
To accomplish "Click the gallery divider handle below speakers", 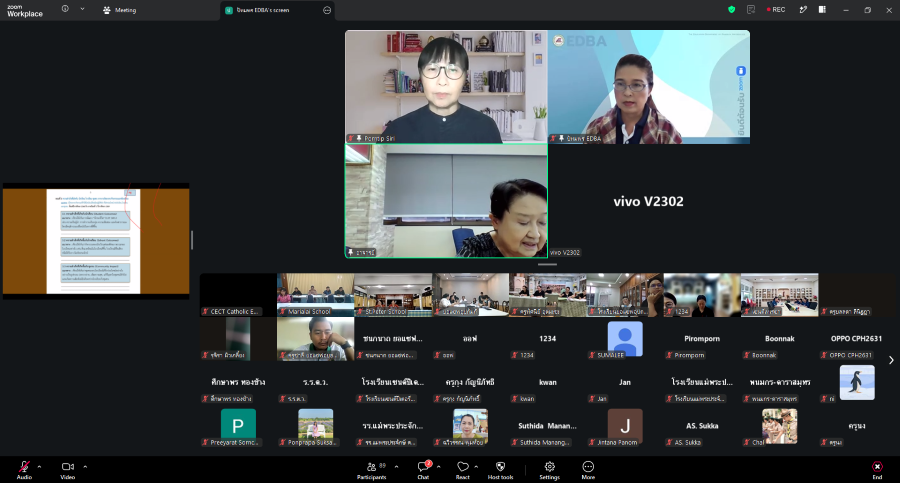I will (547, 264).
